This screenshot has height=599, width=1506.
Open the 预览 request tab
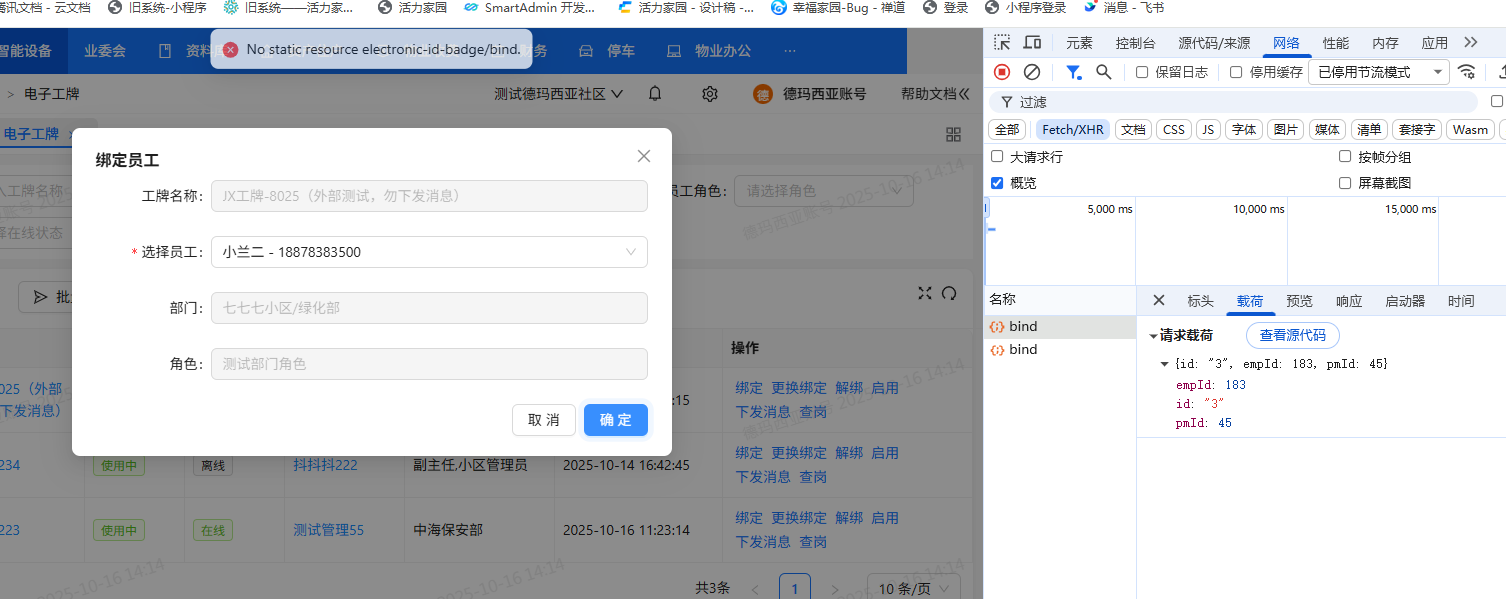pos(1299,301)
